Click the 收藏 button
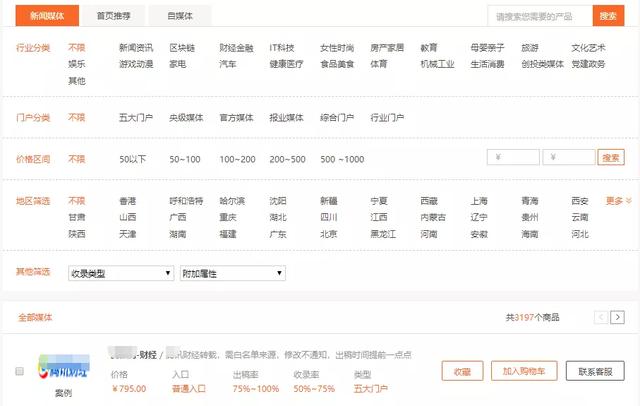 click(x=461, y=371)
